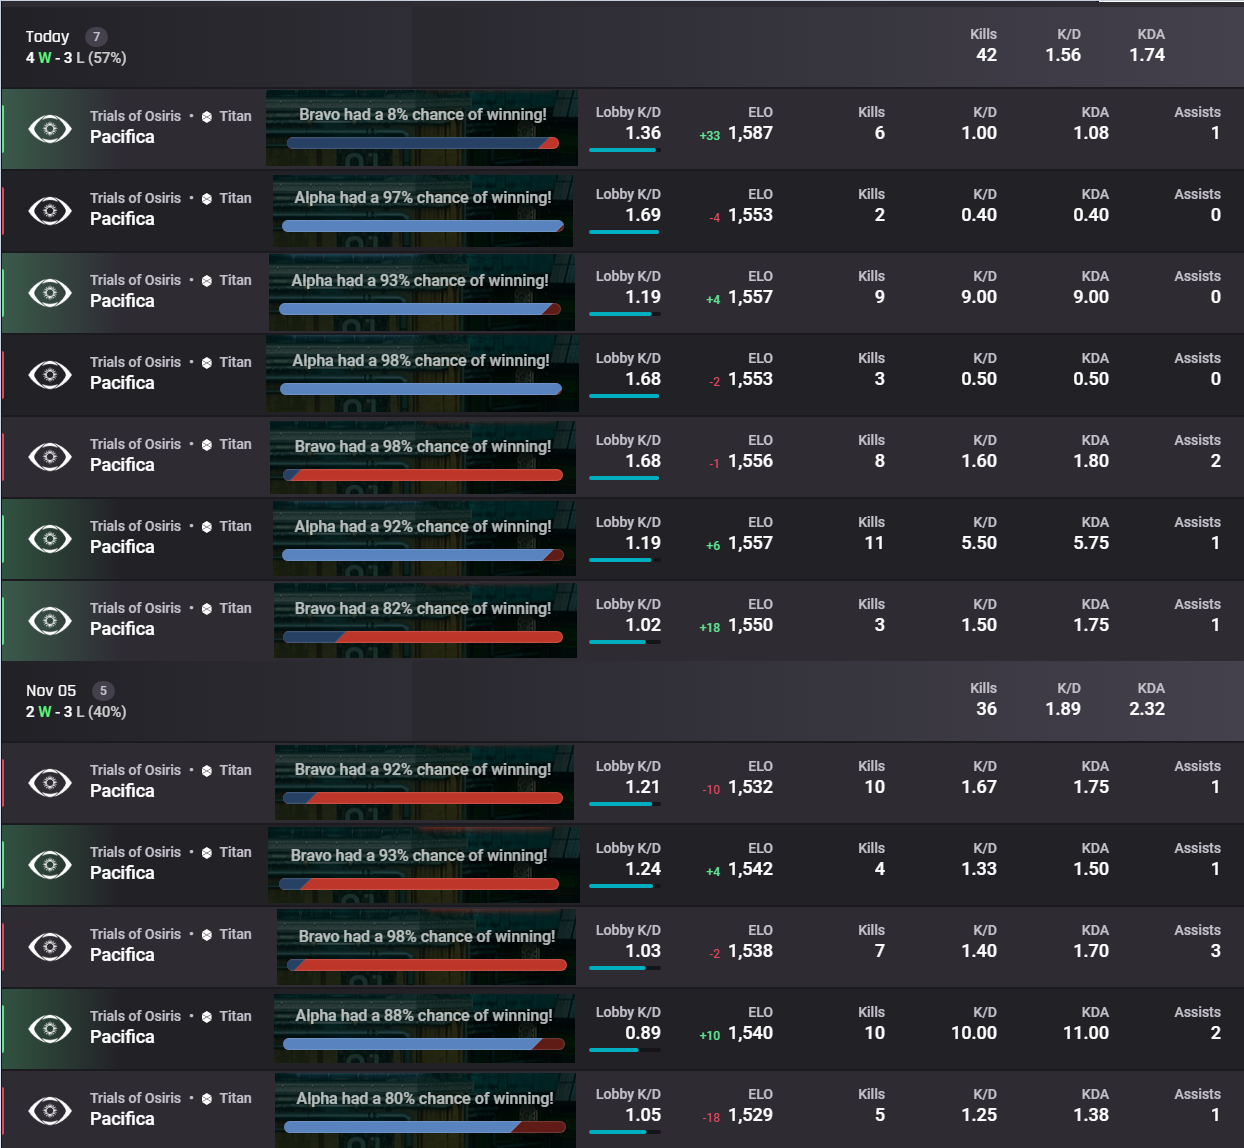1244x1148 pixels.
Task: Click the Trials eye icon in the ELO 1,538 row
Action: (50, 946)
